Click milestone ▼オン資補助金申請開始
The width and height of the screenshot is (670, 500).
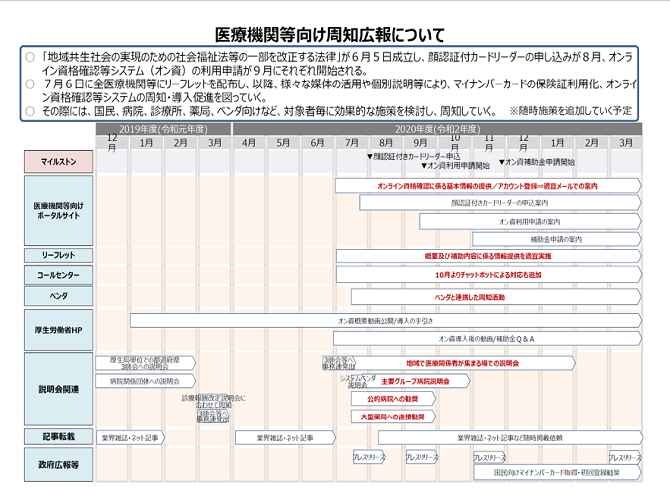537,162
